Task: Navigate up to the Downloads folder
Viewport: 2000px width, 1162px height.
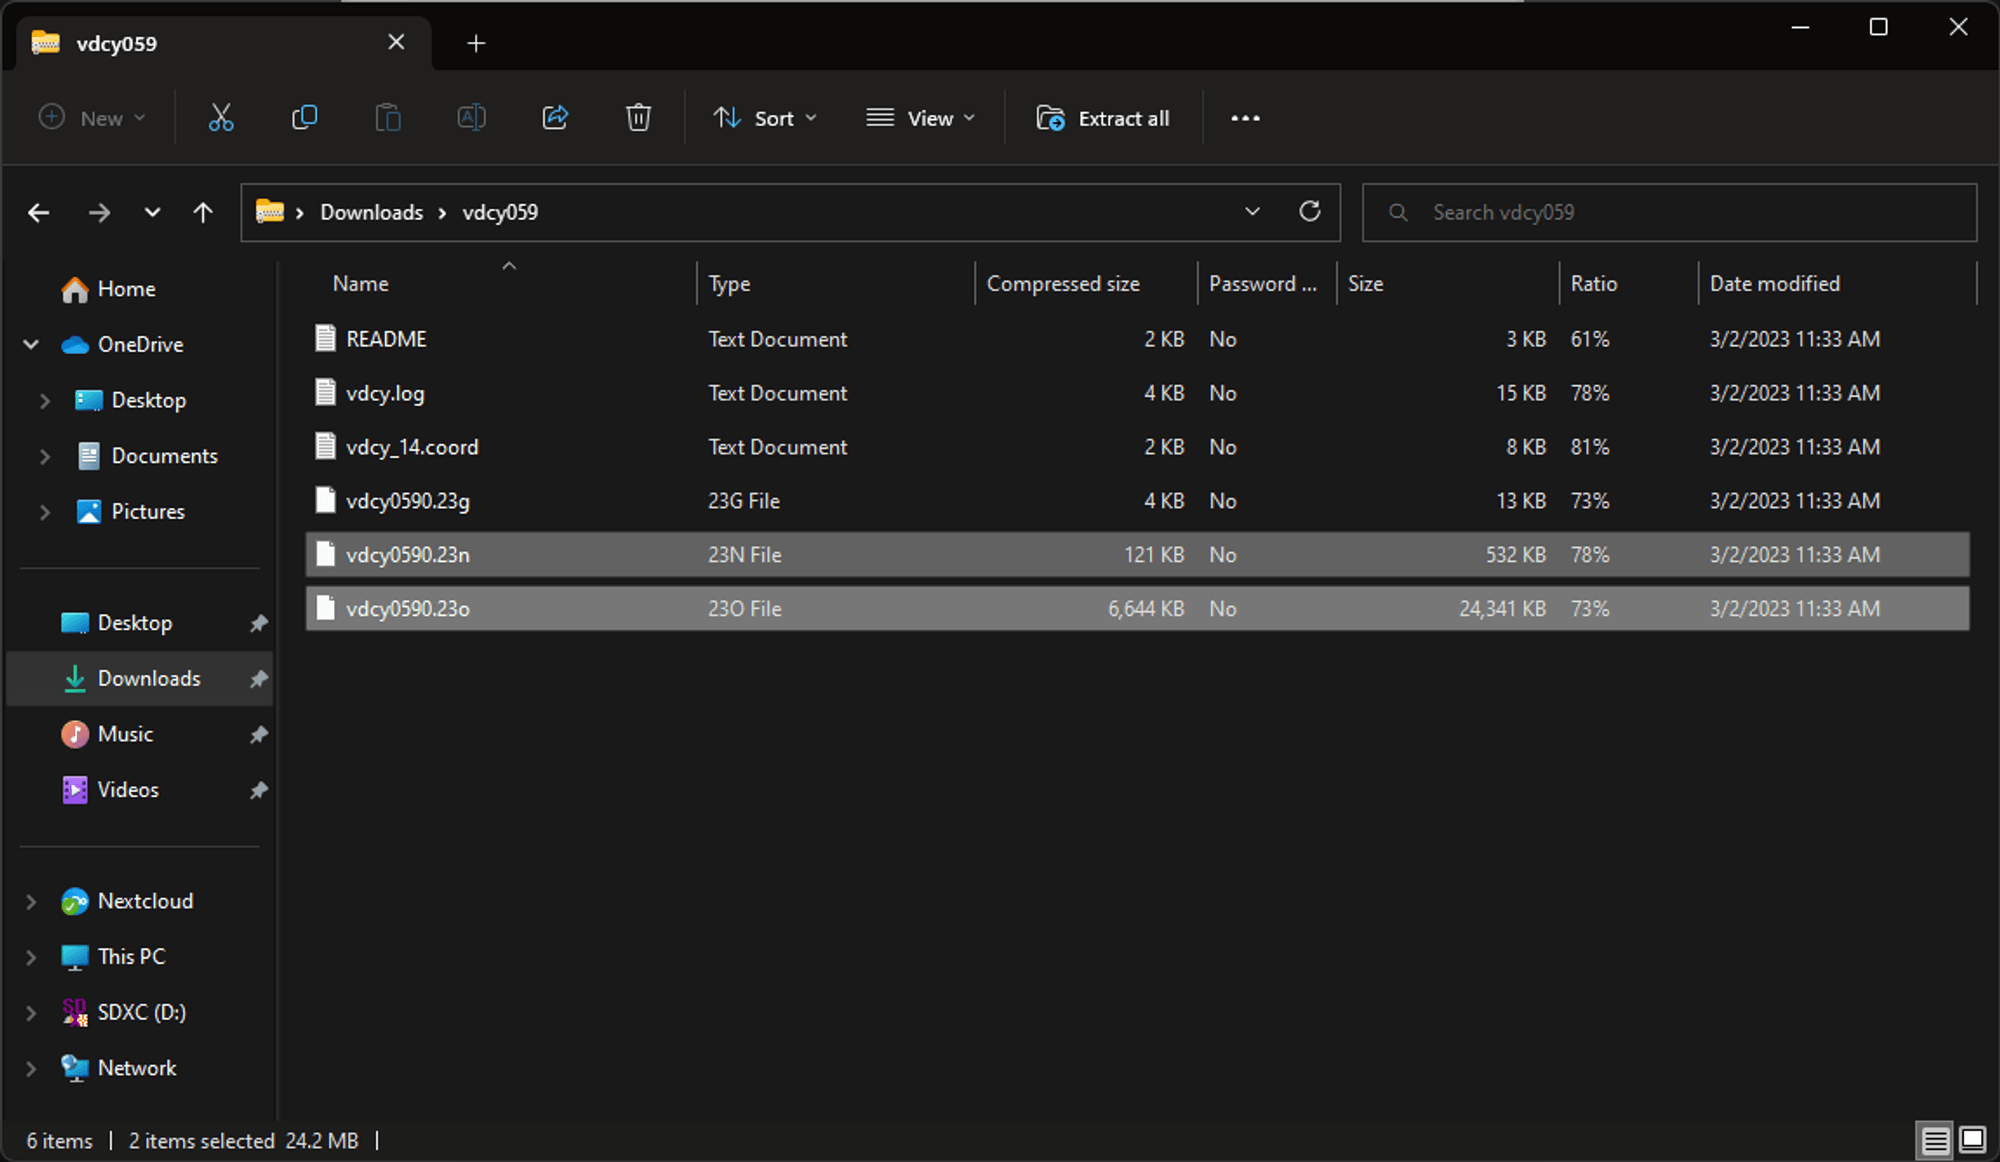Action: (x=202, y=212)
